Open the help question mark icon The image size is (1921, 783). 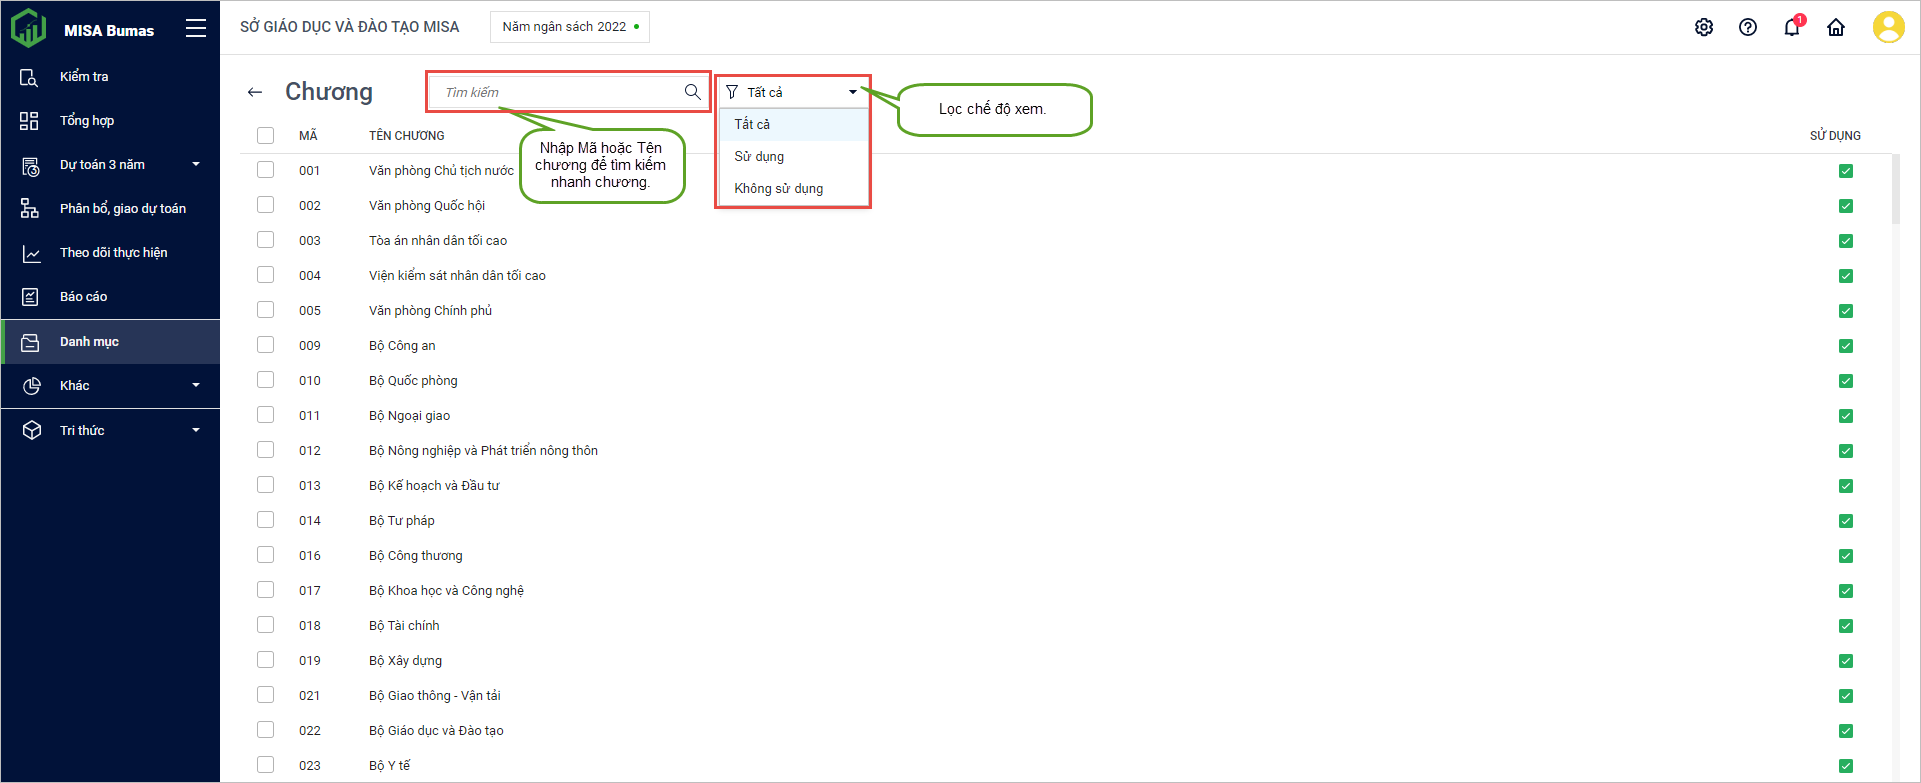pyautogui.click(x=1748, y=27)
